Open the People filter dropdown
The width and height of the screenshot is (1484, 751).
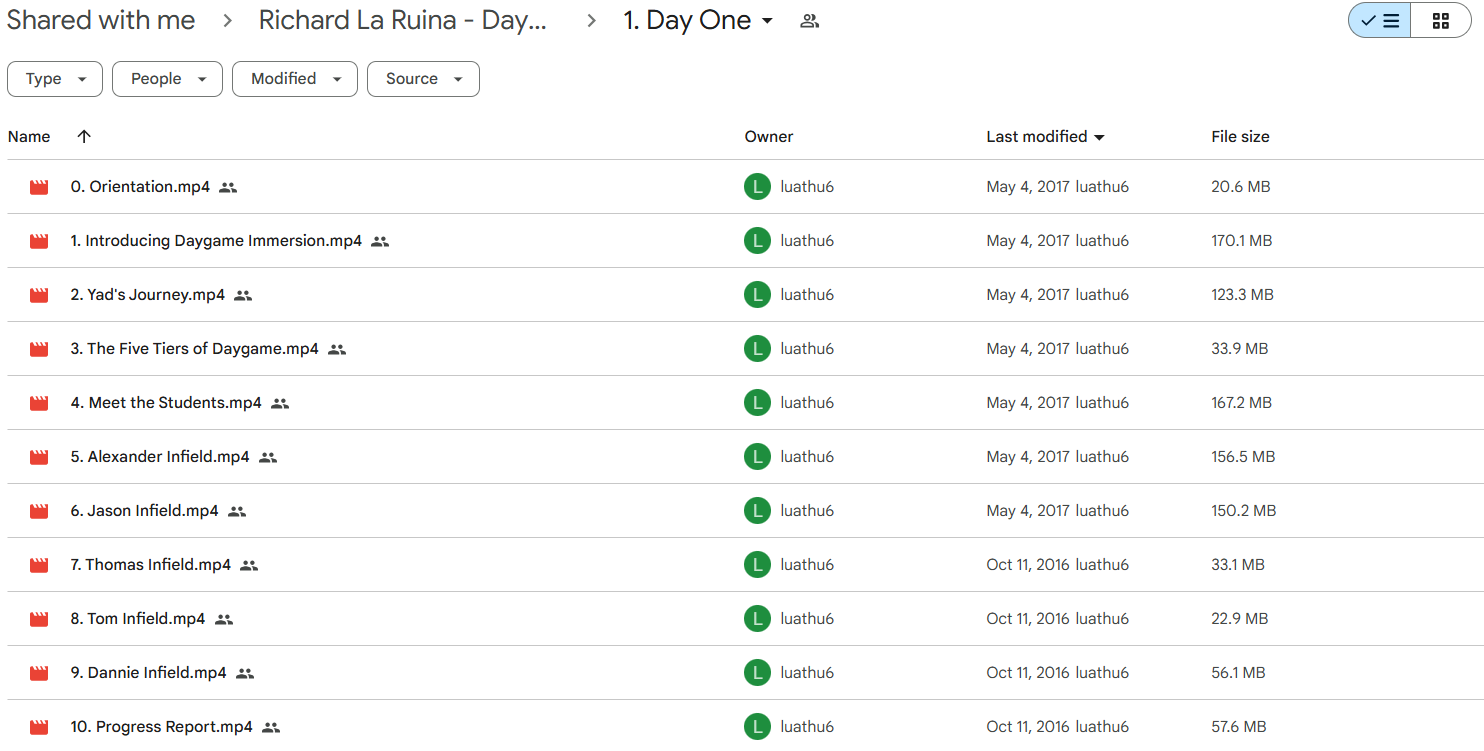pyautogui.click(x=167, y=79)
